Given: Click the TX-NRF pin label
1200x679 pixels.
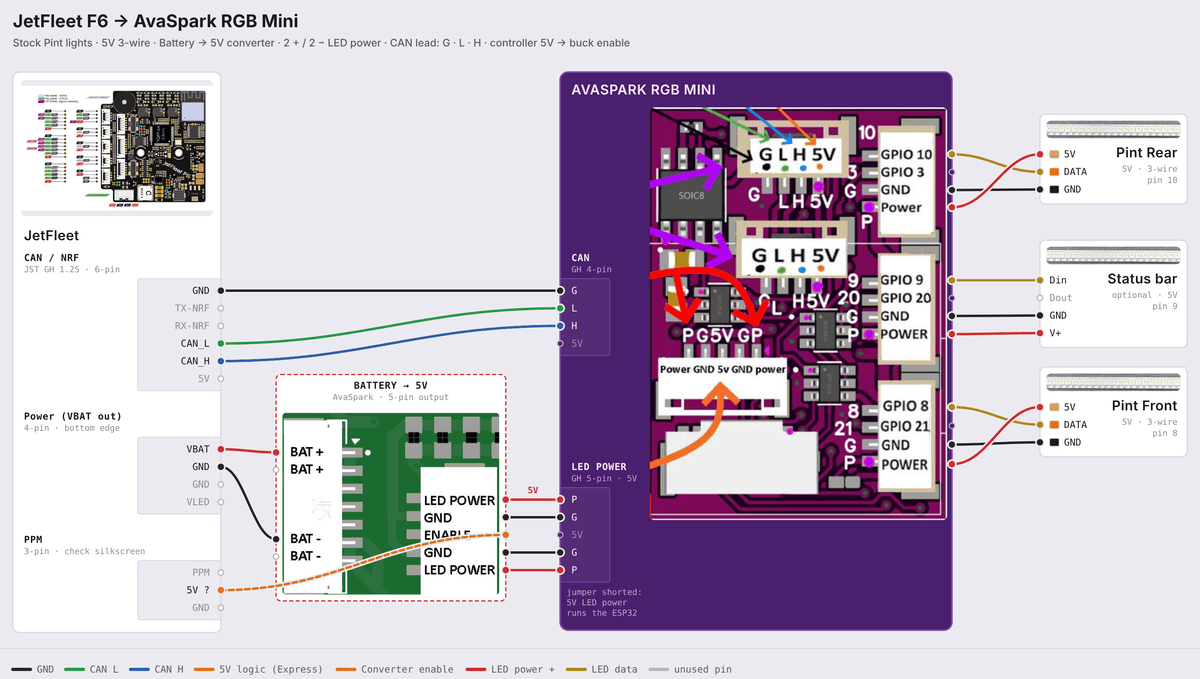Looking at the screenshot, I should pyautogui.click(x=192, y=308).
